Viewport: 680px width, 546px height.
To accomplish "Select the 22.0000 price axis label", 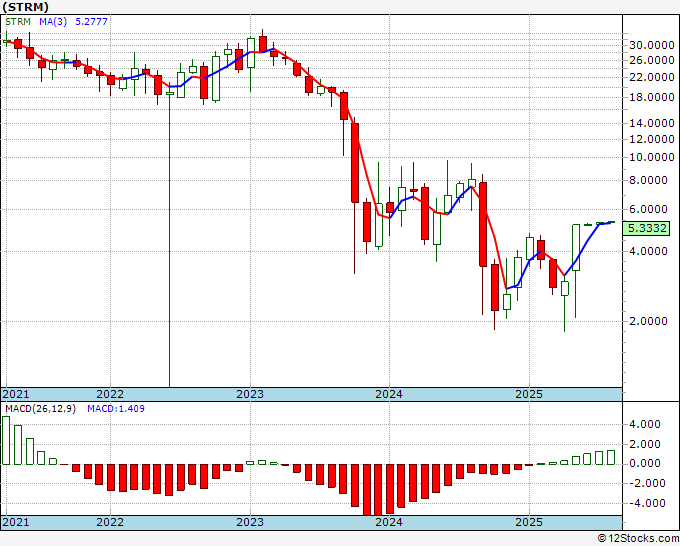I will click(x=651, y=77).
